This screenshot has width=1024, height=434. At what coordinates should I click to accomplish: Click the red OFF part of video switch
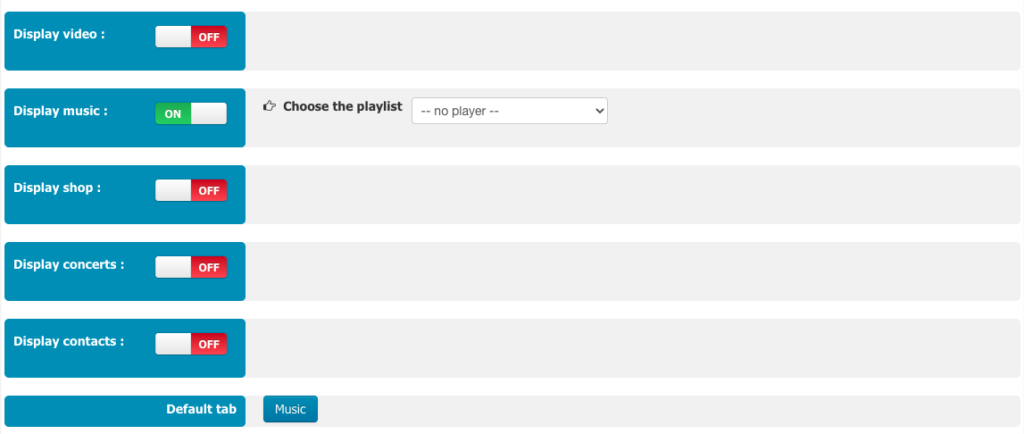[x=209, y=37]
